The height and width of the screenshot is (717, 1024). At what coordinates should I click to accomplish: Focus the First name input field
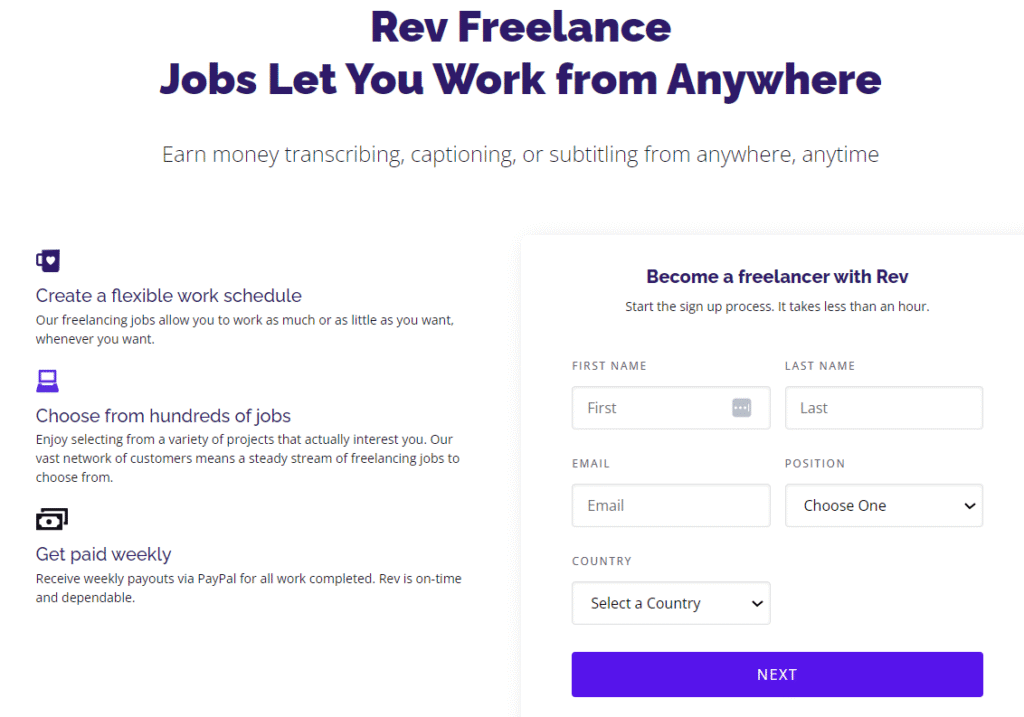coord(650,408)
